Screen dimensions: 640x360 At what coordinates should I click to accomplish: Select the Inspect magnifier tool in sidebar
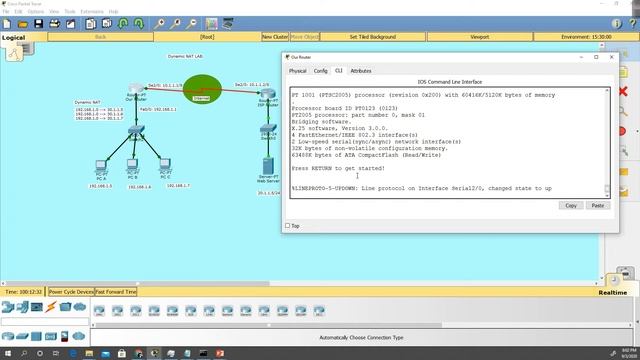click(623, 111)
